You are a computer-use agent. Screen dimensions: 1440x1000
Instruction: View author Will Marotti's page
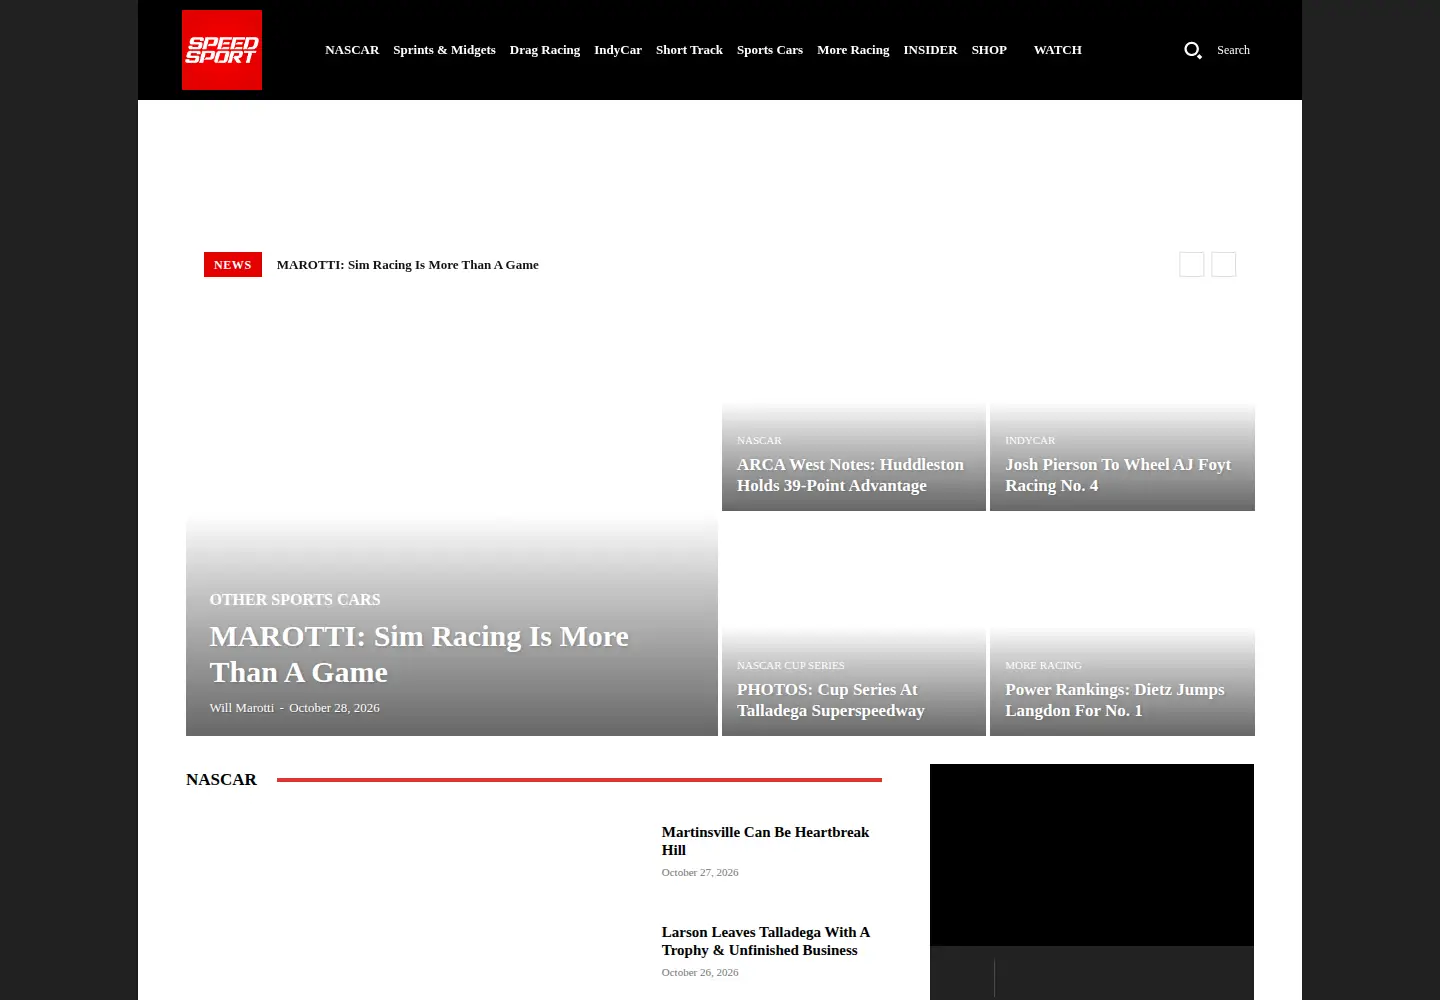tap(242, 708)
